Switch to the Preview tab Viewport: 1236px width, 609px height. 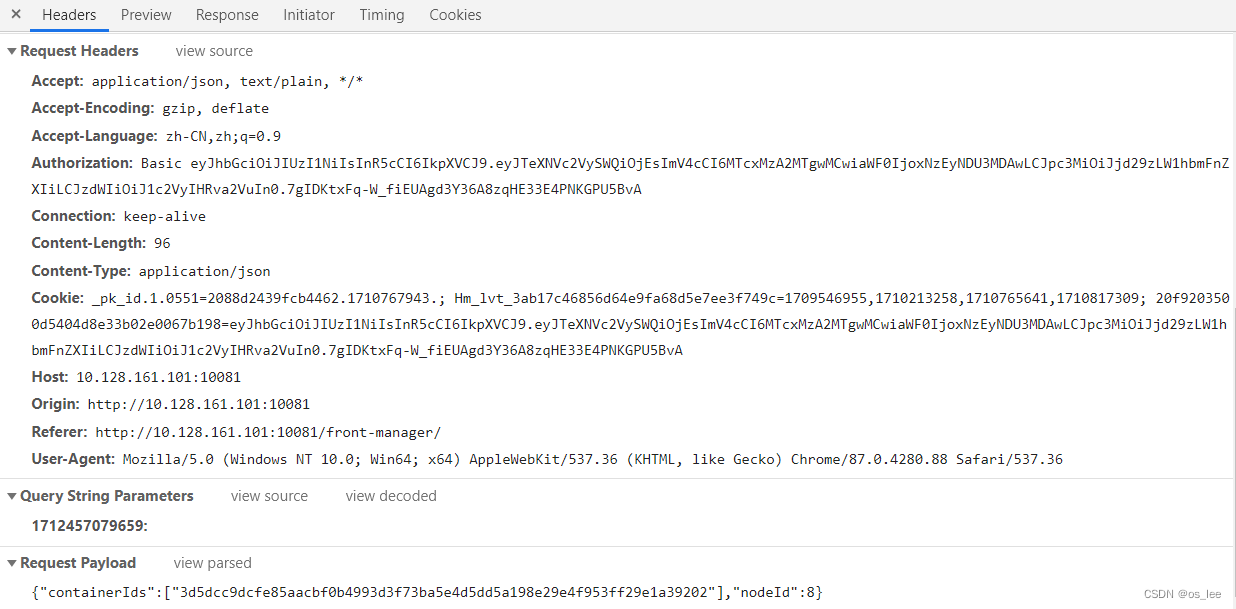(x=145, y=14)
